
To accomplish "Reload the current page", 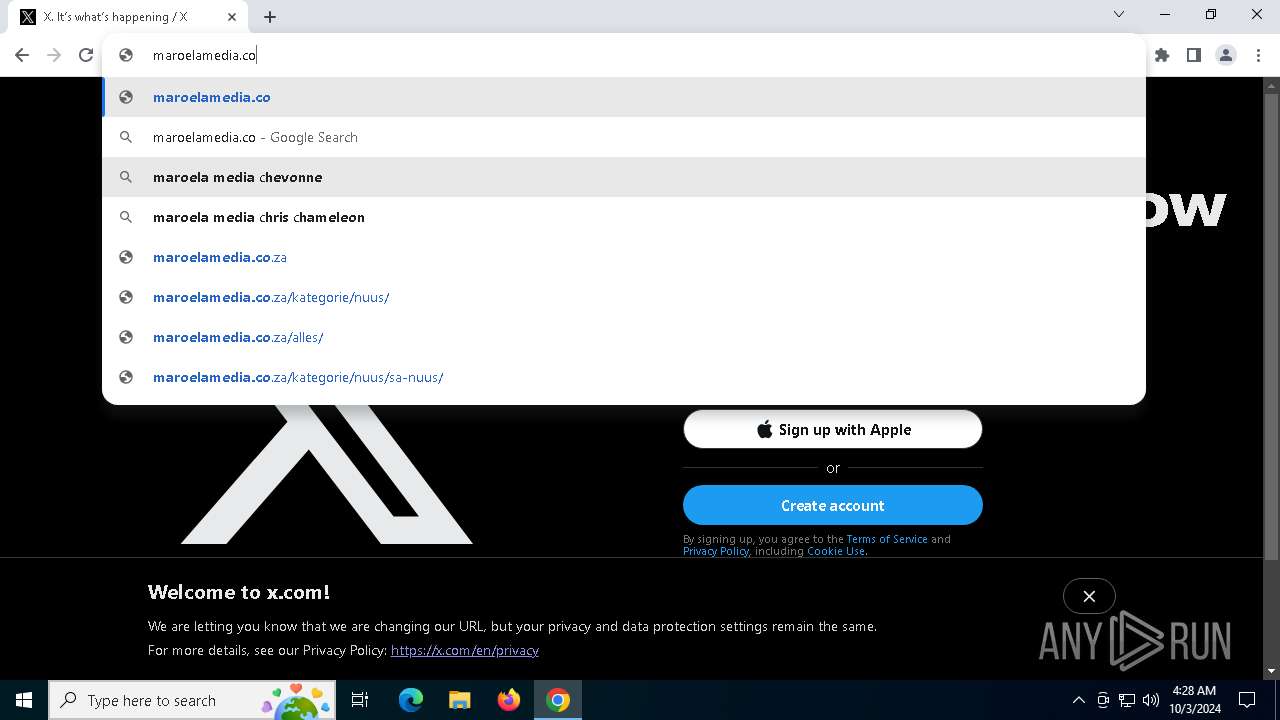I will click(86, 55).
